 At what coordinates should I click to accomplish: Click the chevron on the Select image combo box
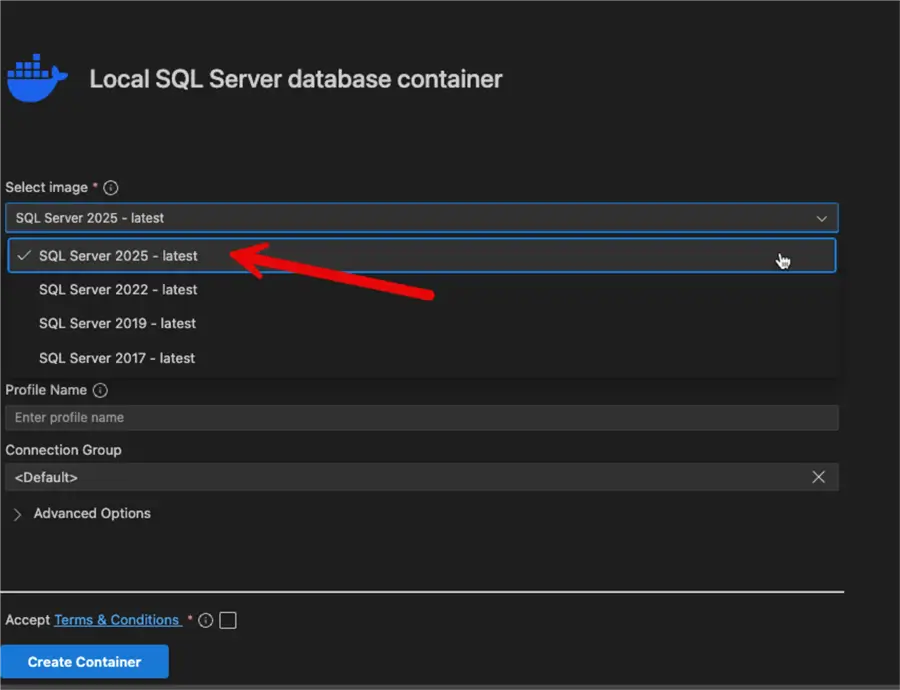pos(821,217)
